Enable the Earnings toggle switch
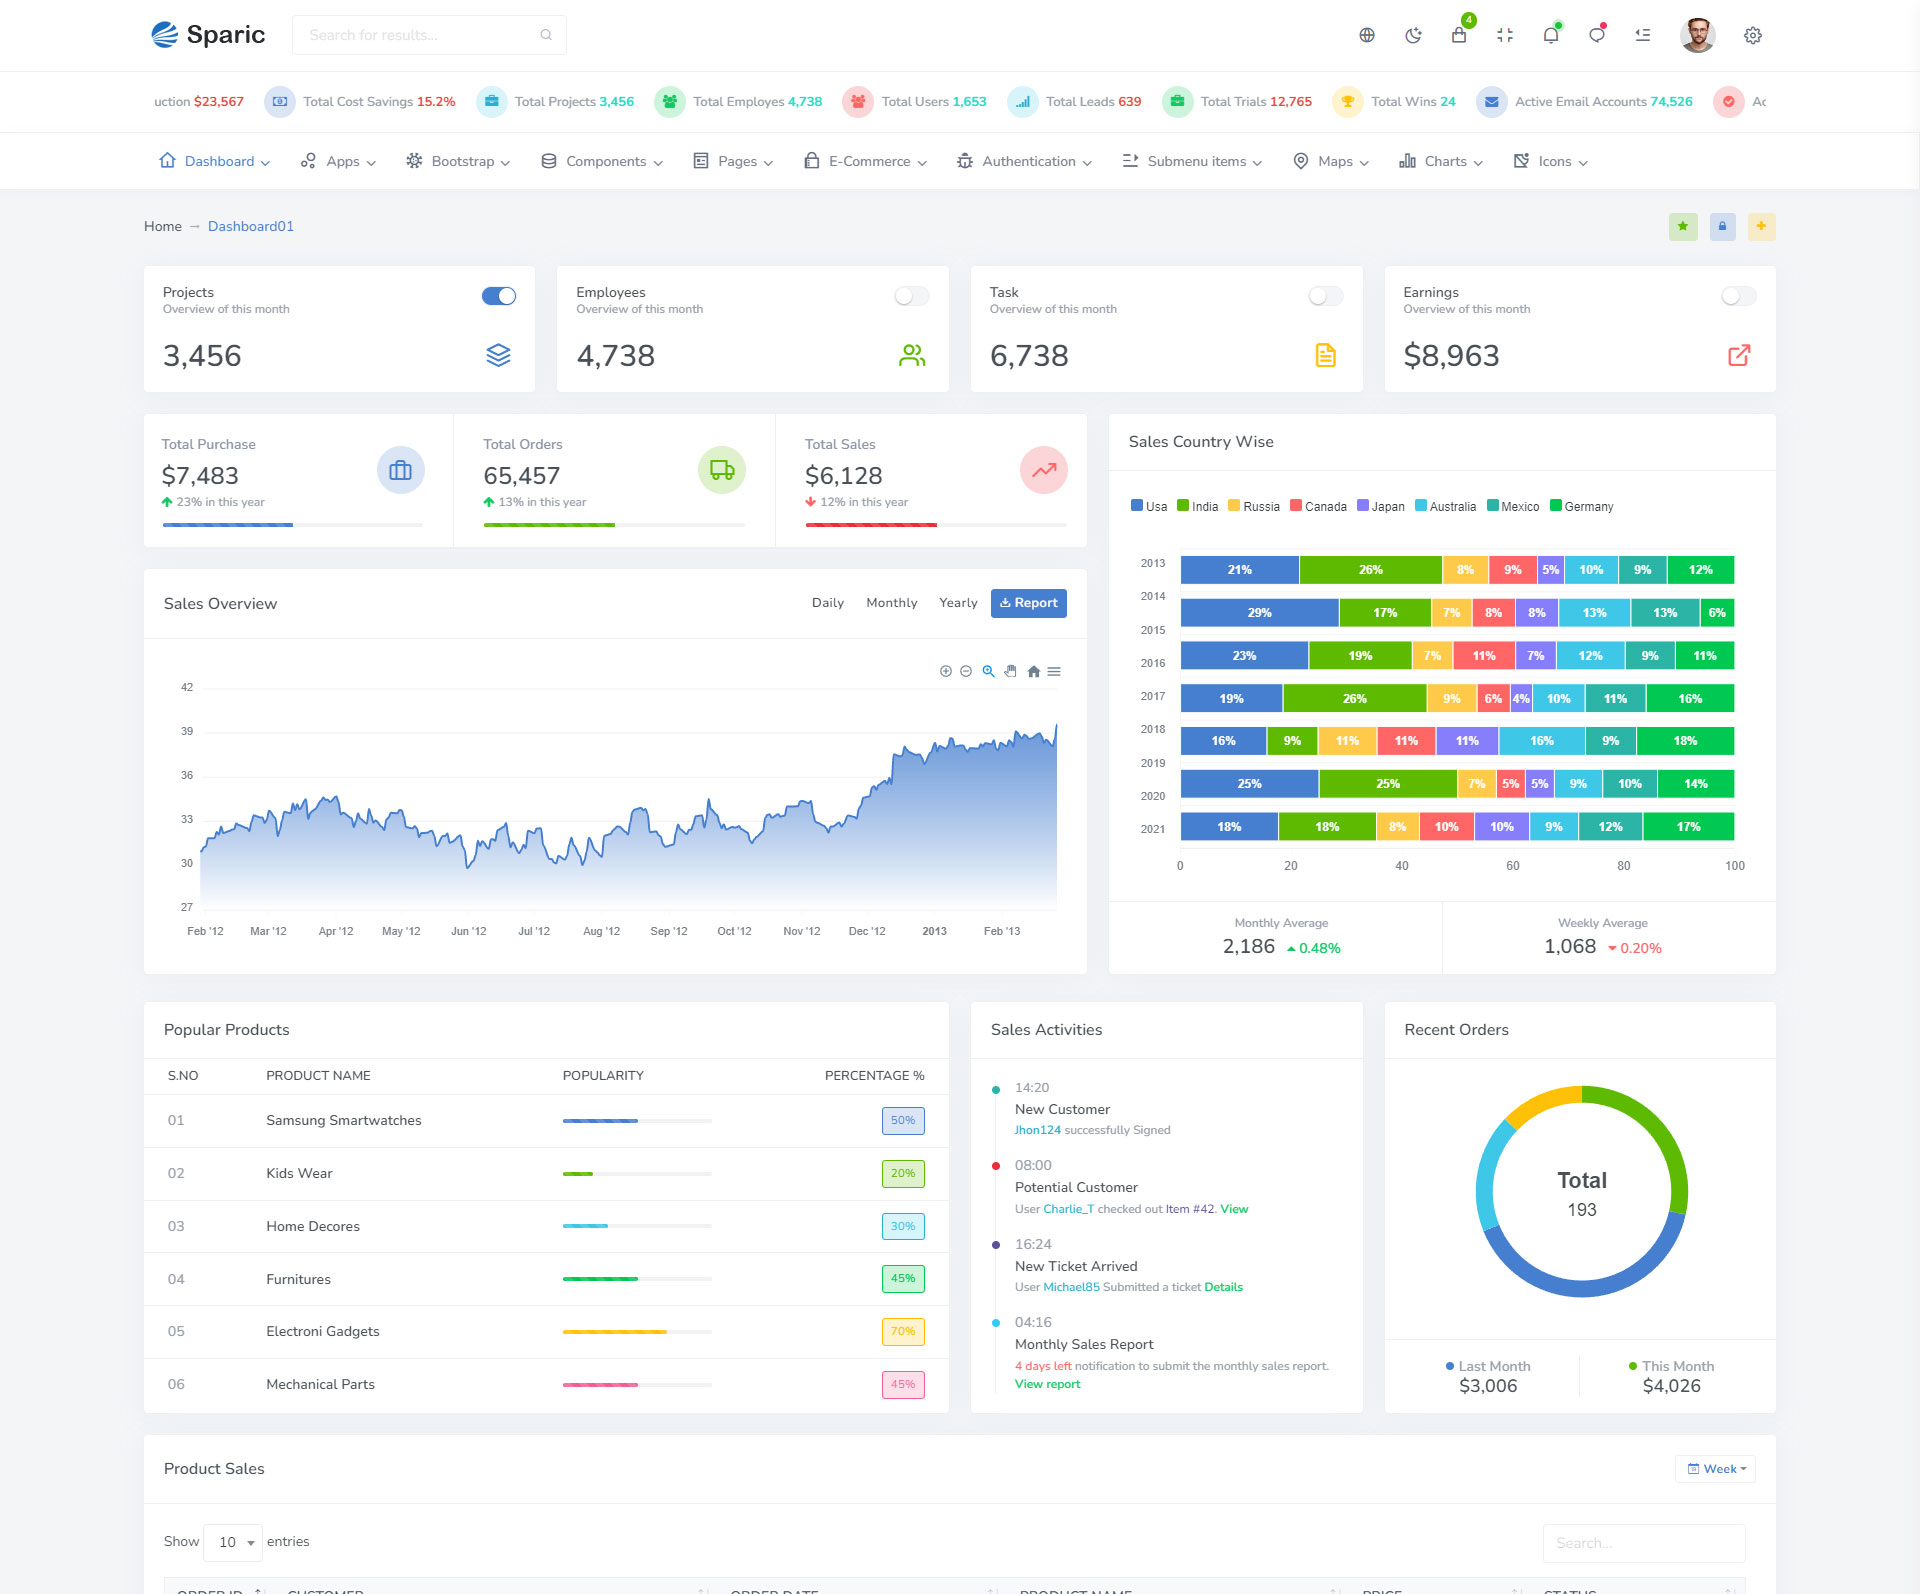1920x1594 pixels. click(x=1738, y=296)
